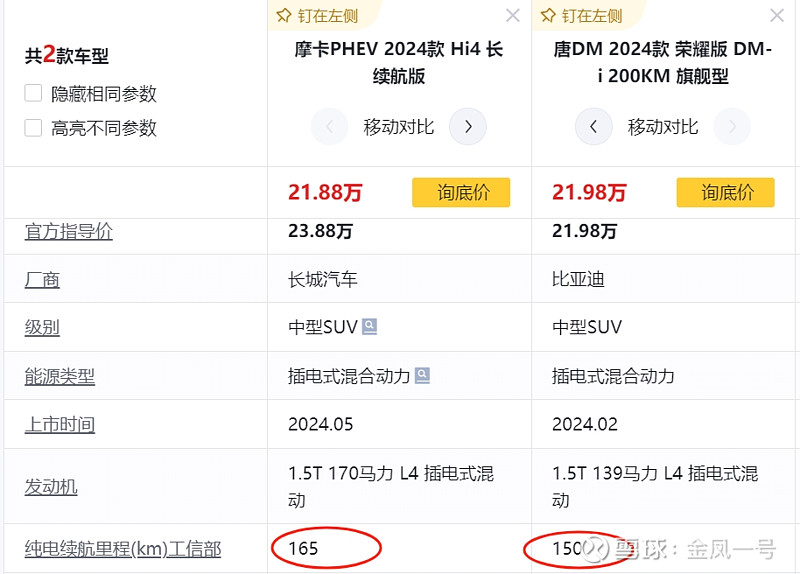Open the 能源类型 parameter link

click(x=60, y=377)
